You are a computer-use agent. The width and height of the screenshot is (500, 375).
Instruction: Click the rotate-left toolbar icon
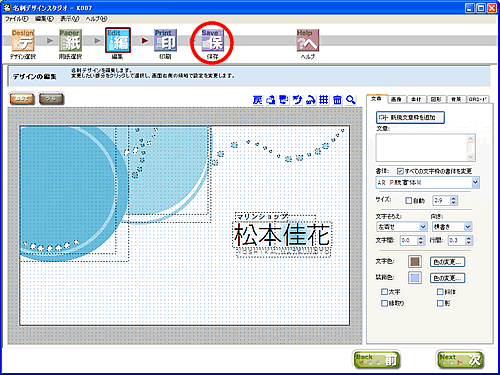pyautogui.click(x=297, y=100)
